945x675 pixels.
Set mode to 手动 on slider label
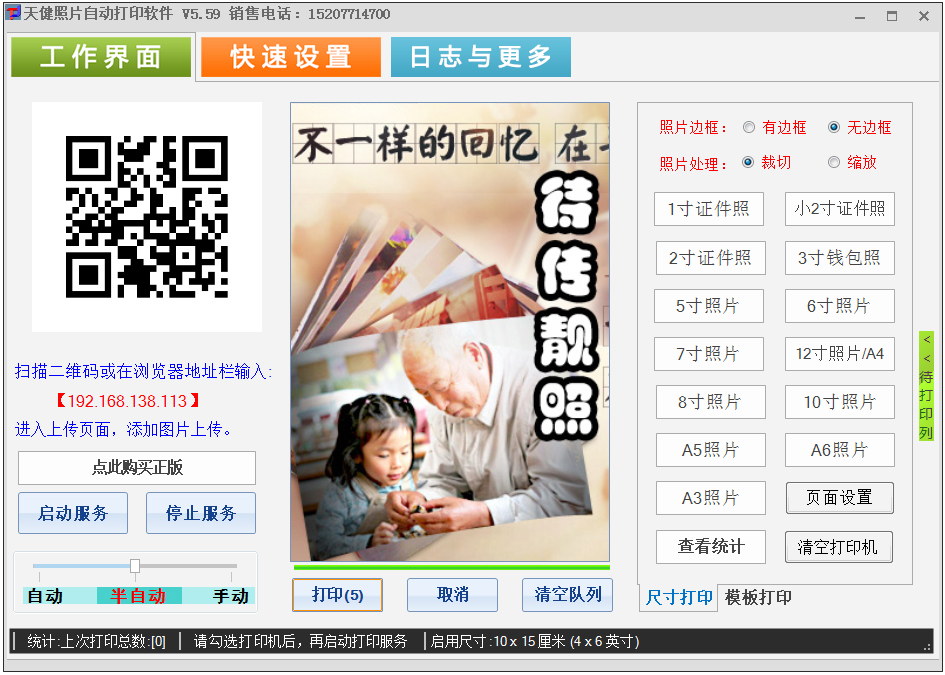point(231,596)
